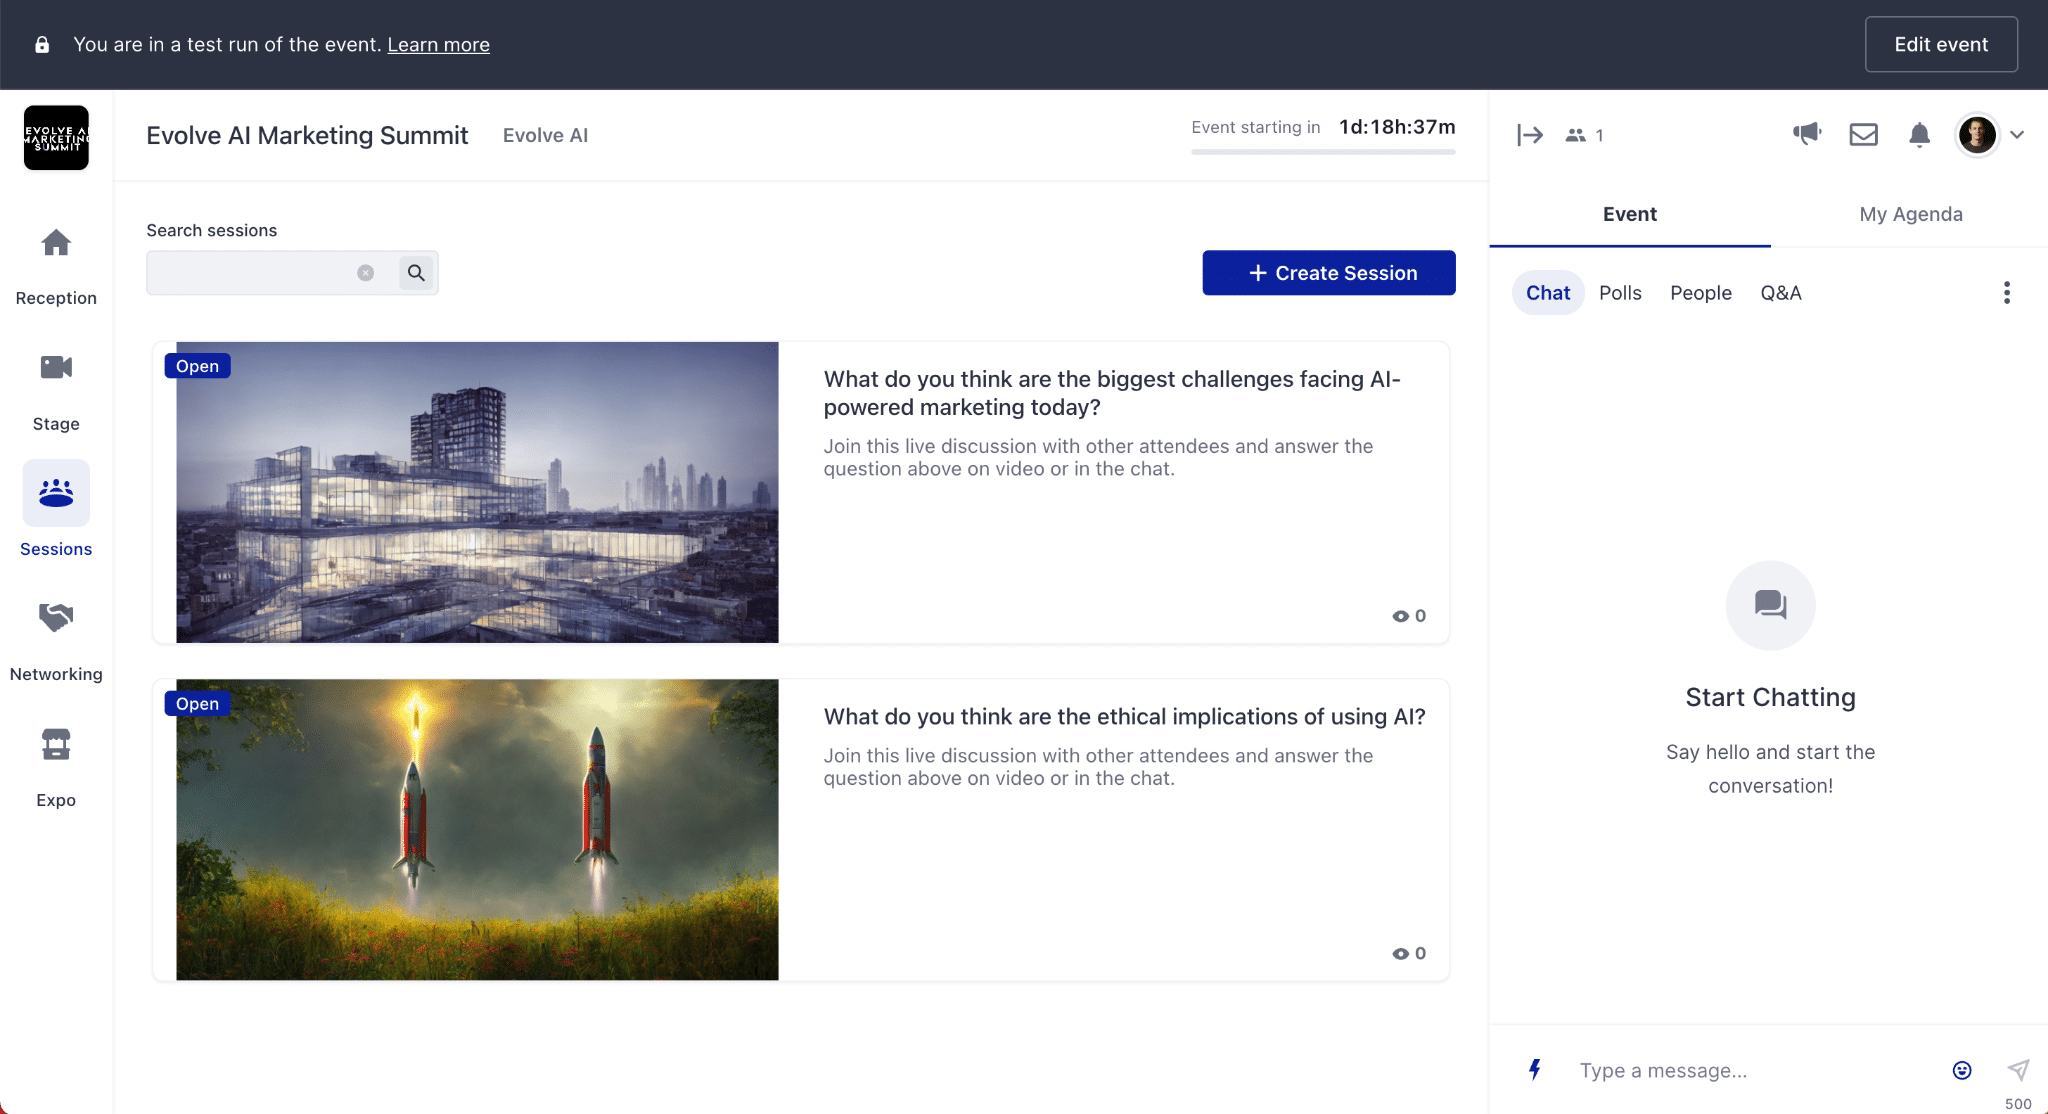The image size is (2048, 1114).
Task: Follow the Learn more link
Action: pos(438,44)
